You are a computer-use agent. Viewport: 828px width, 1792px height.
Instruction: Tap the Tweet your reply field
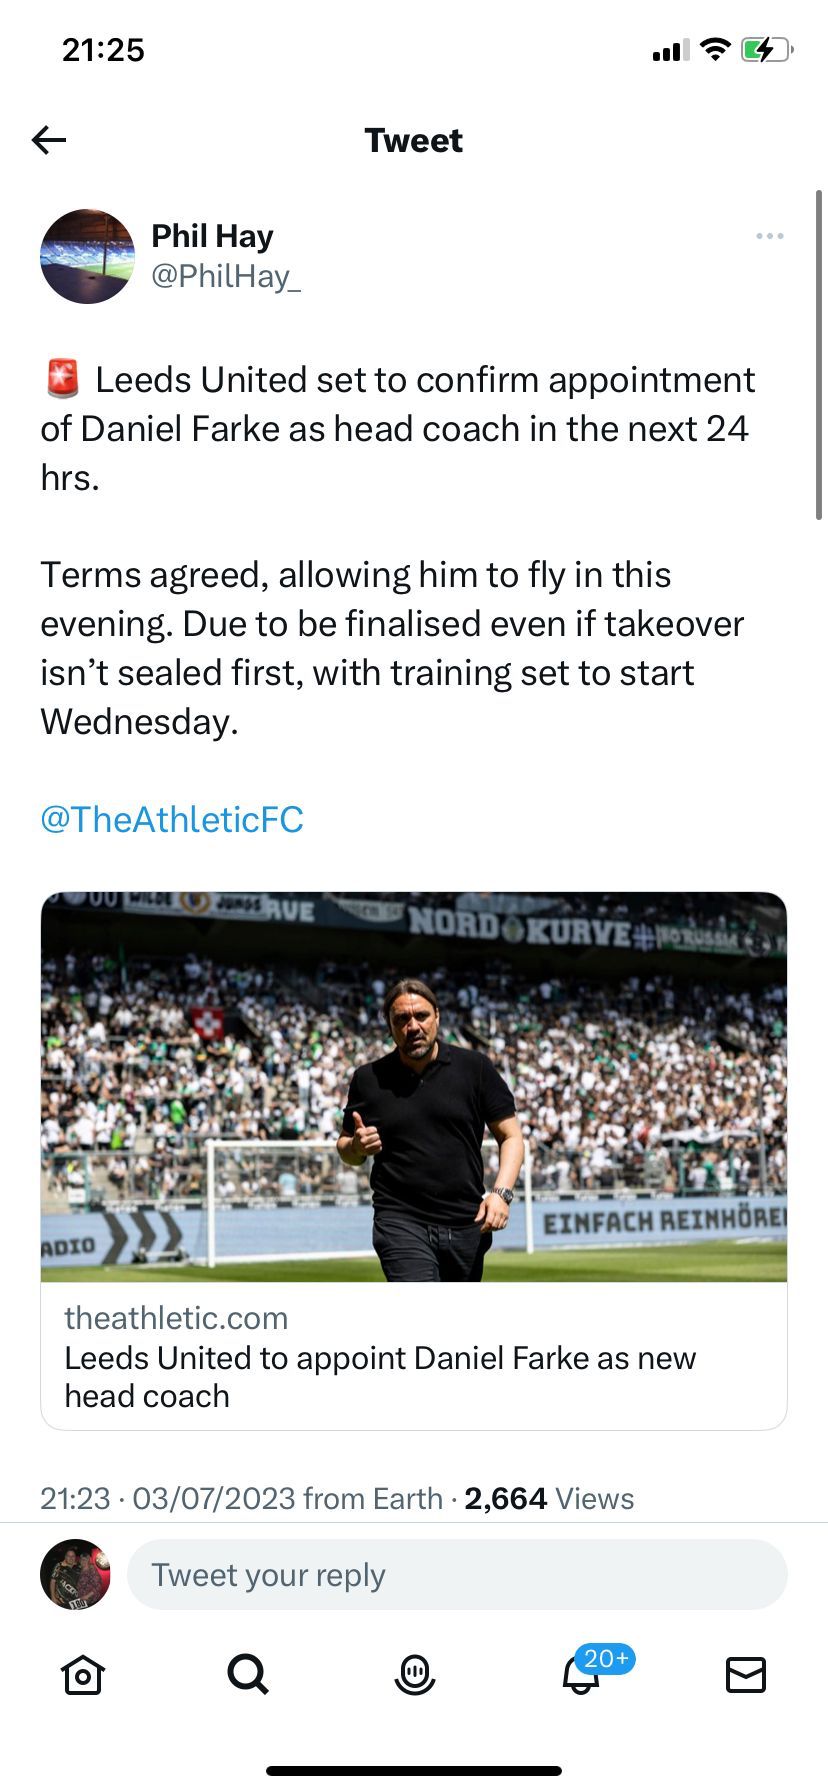click(x=457, y=1575)
